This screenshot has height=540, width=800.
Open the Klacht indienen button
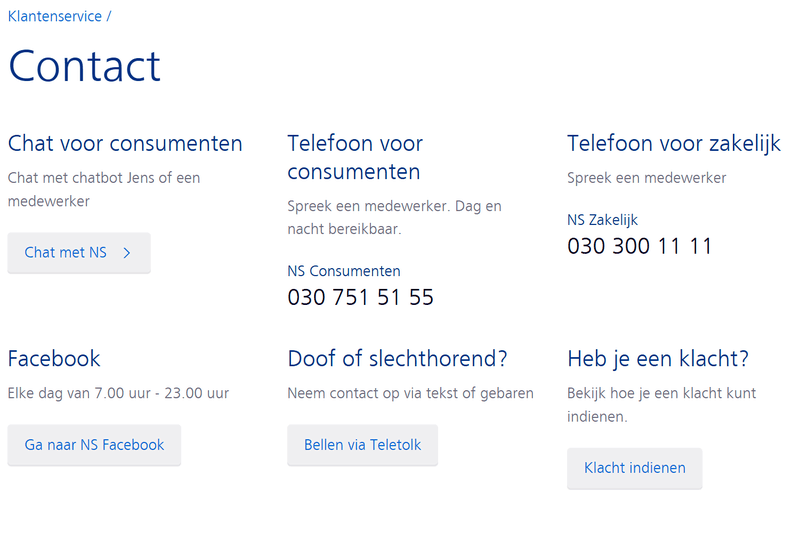tap(634, 468)
